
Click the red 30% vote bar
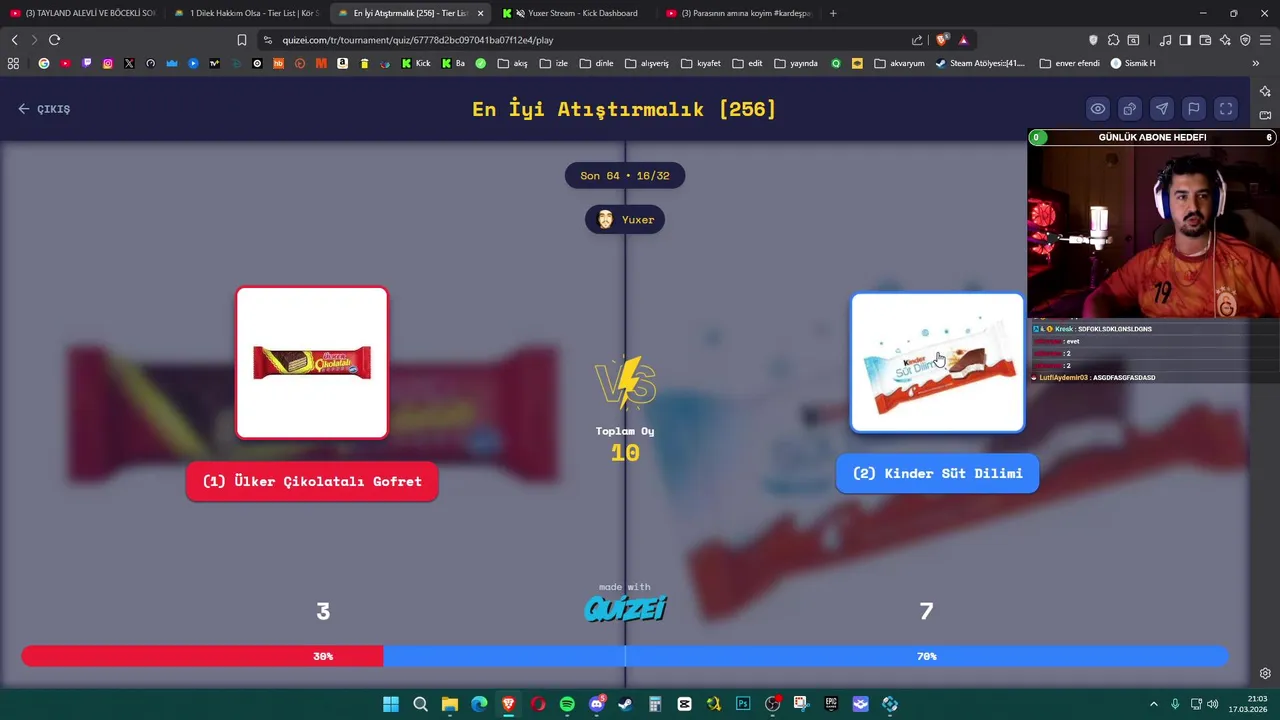pyautogui.click(x=203, y=656)
